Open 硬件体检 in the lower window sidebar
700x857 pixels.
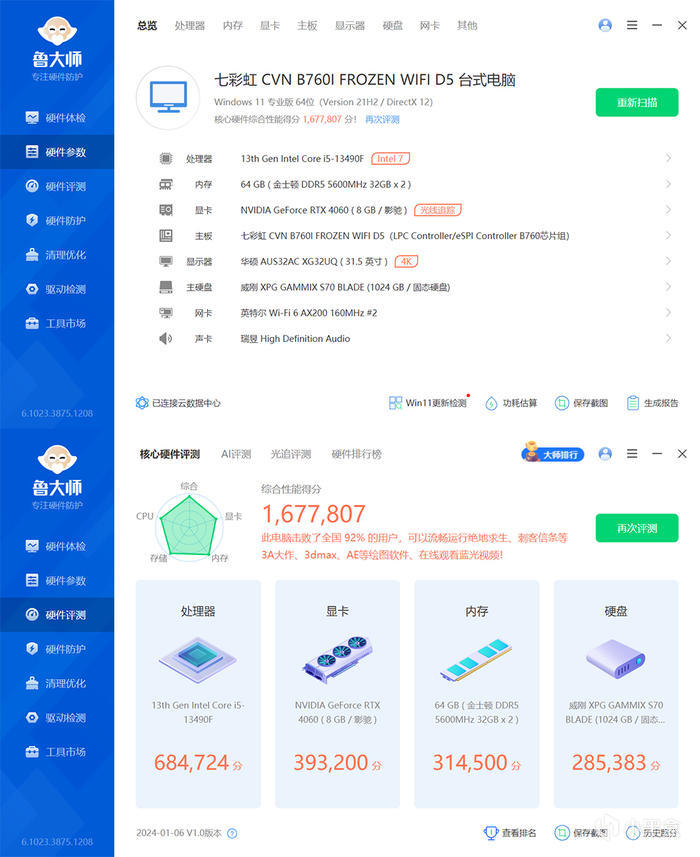tap(56, 546)
